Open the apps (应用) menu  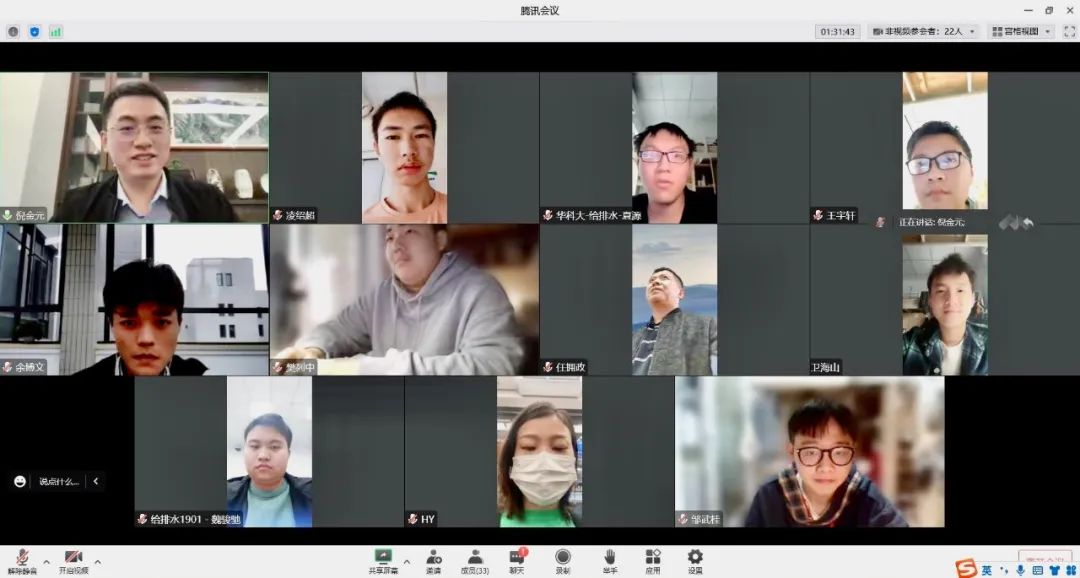pyautogui.click(x=652, y=560)
